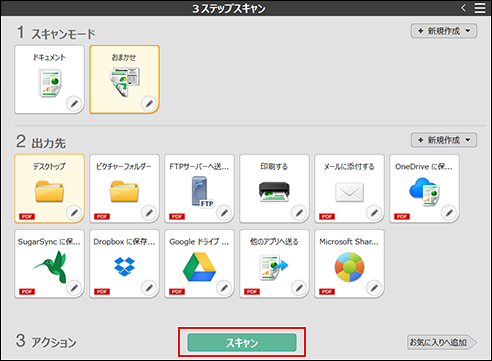Image resolution: width=492 pixels, height=361 pixels.
Task: Edit the FTPサーバー destination pencil icon
Action: point(224,213)
